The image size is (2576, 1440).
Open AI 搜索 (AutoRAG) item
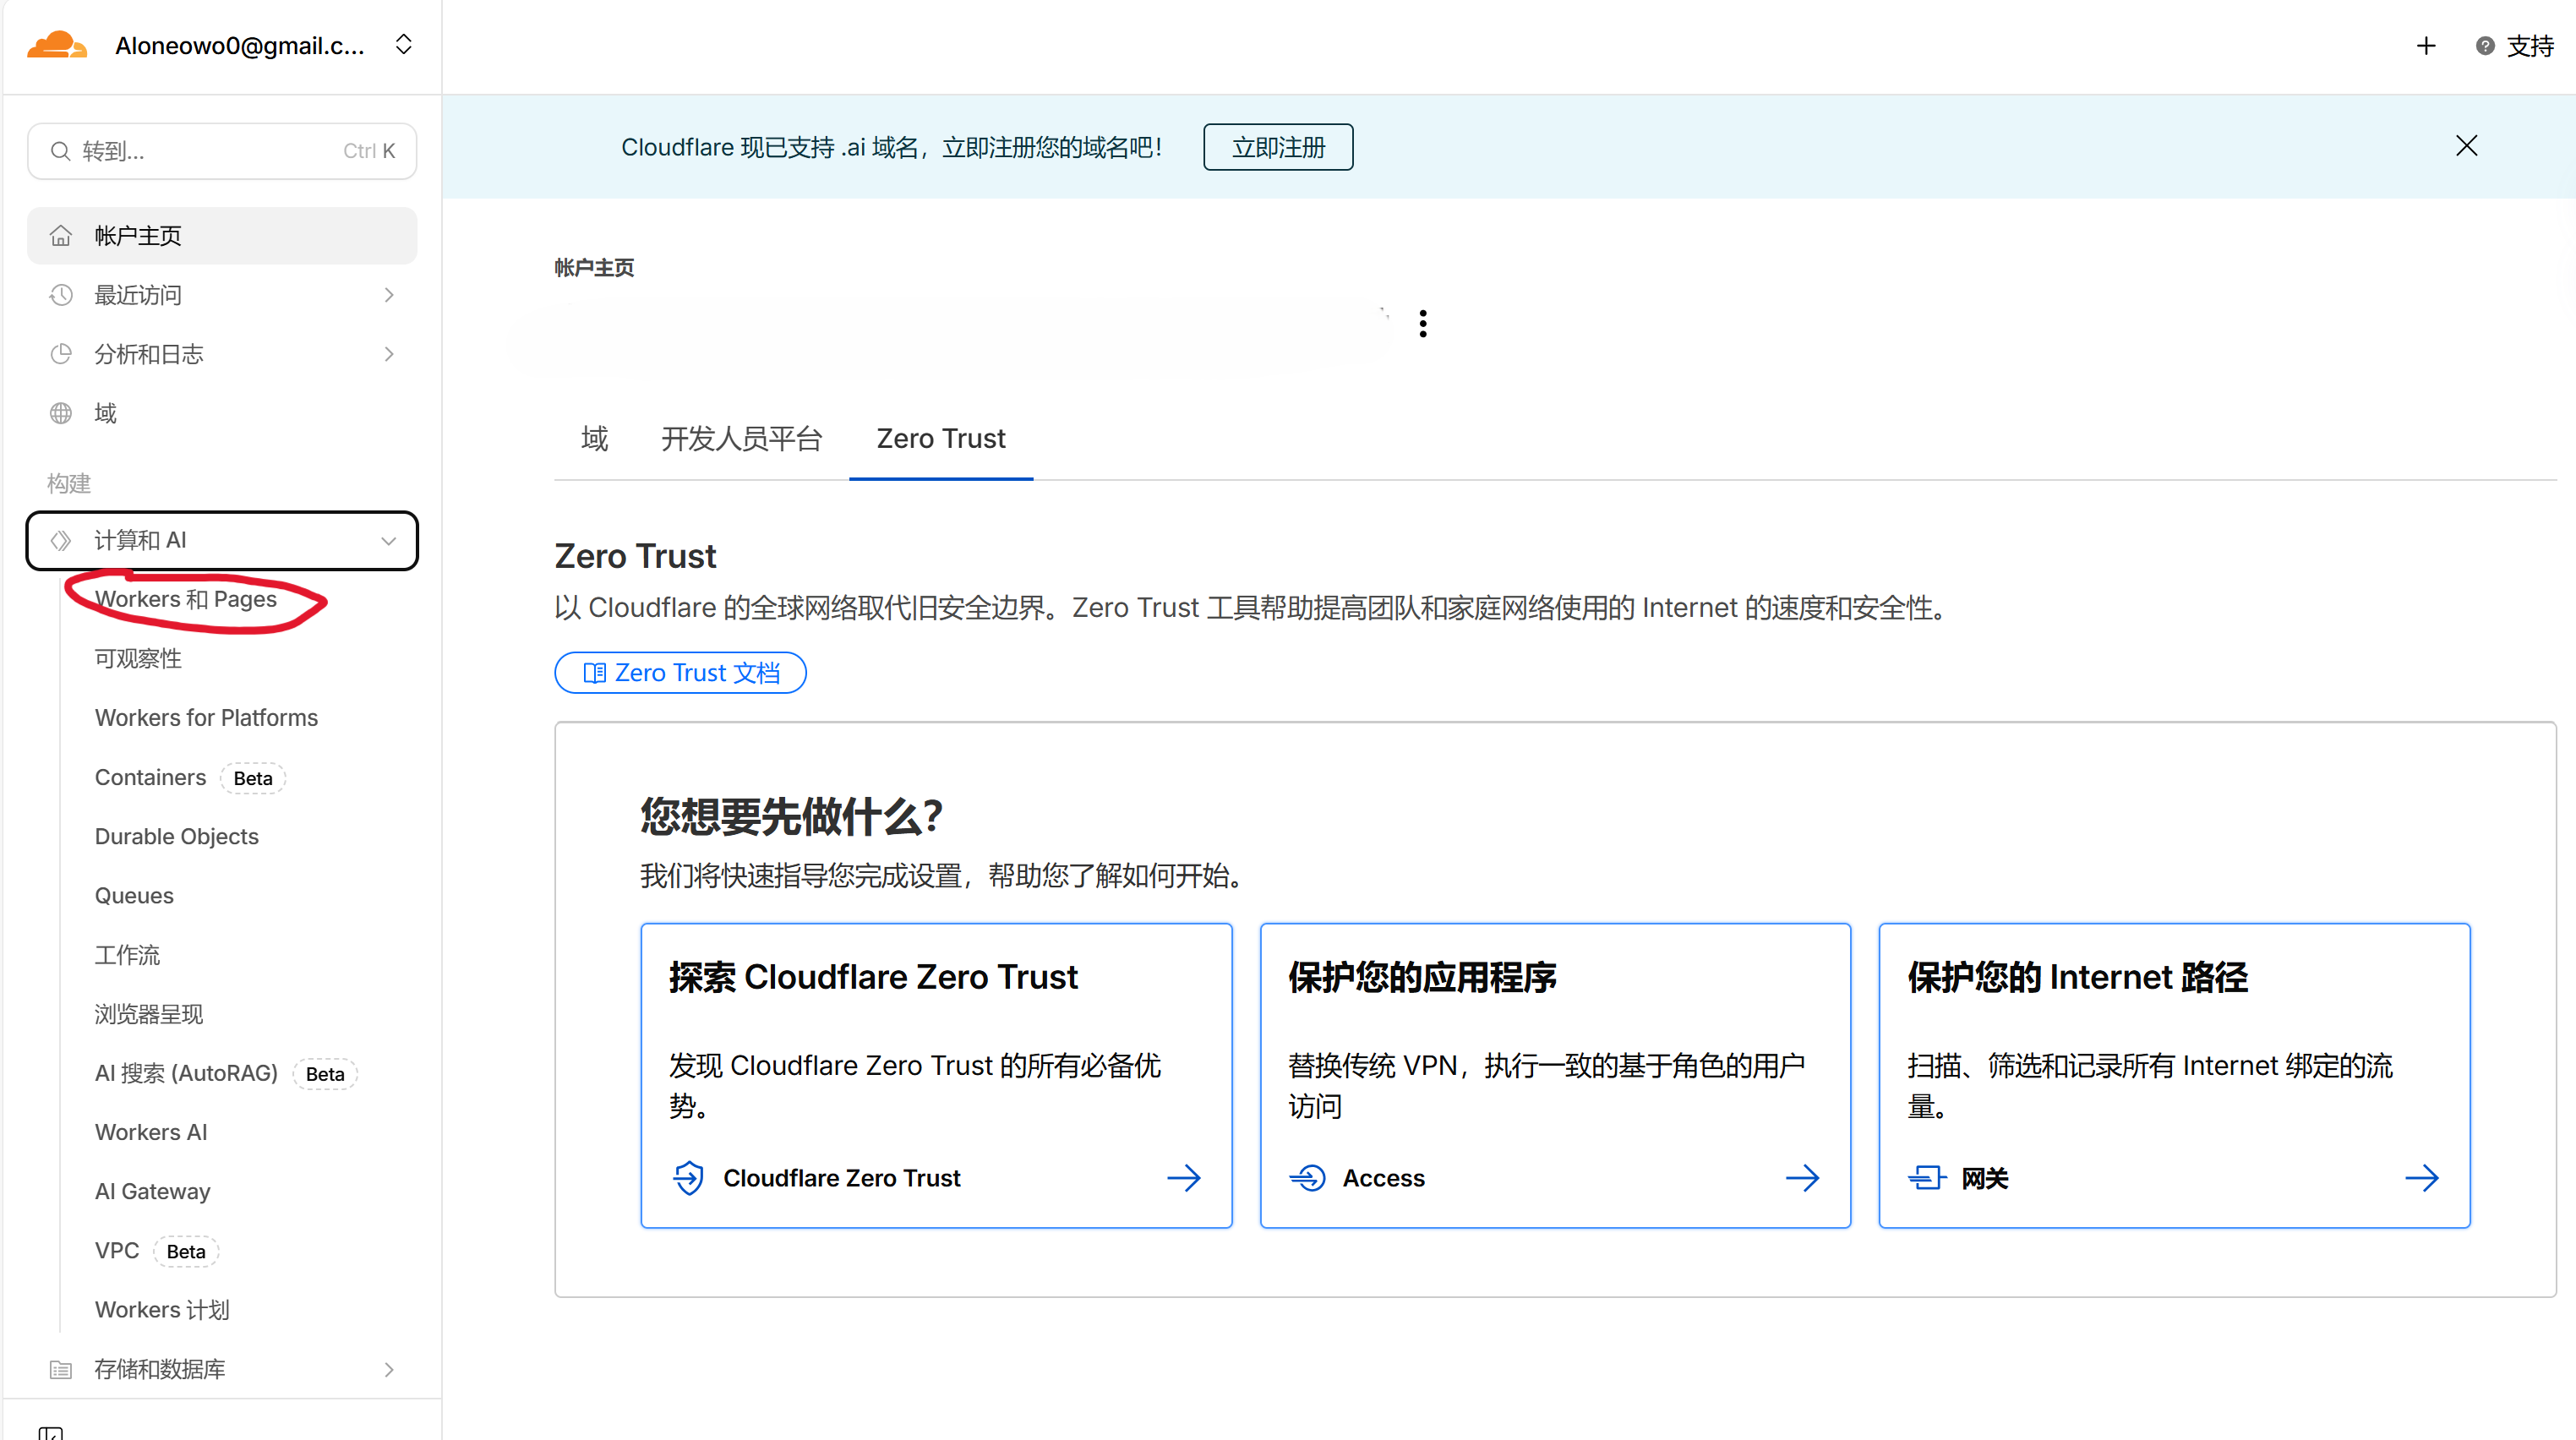pyautogui.click(x=226, y=1073)
